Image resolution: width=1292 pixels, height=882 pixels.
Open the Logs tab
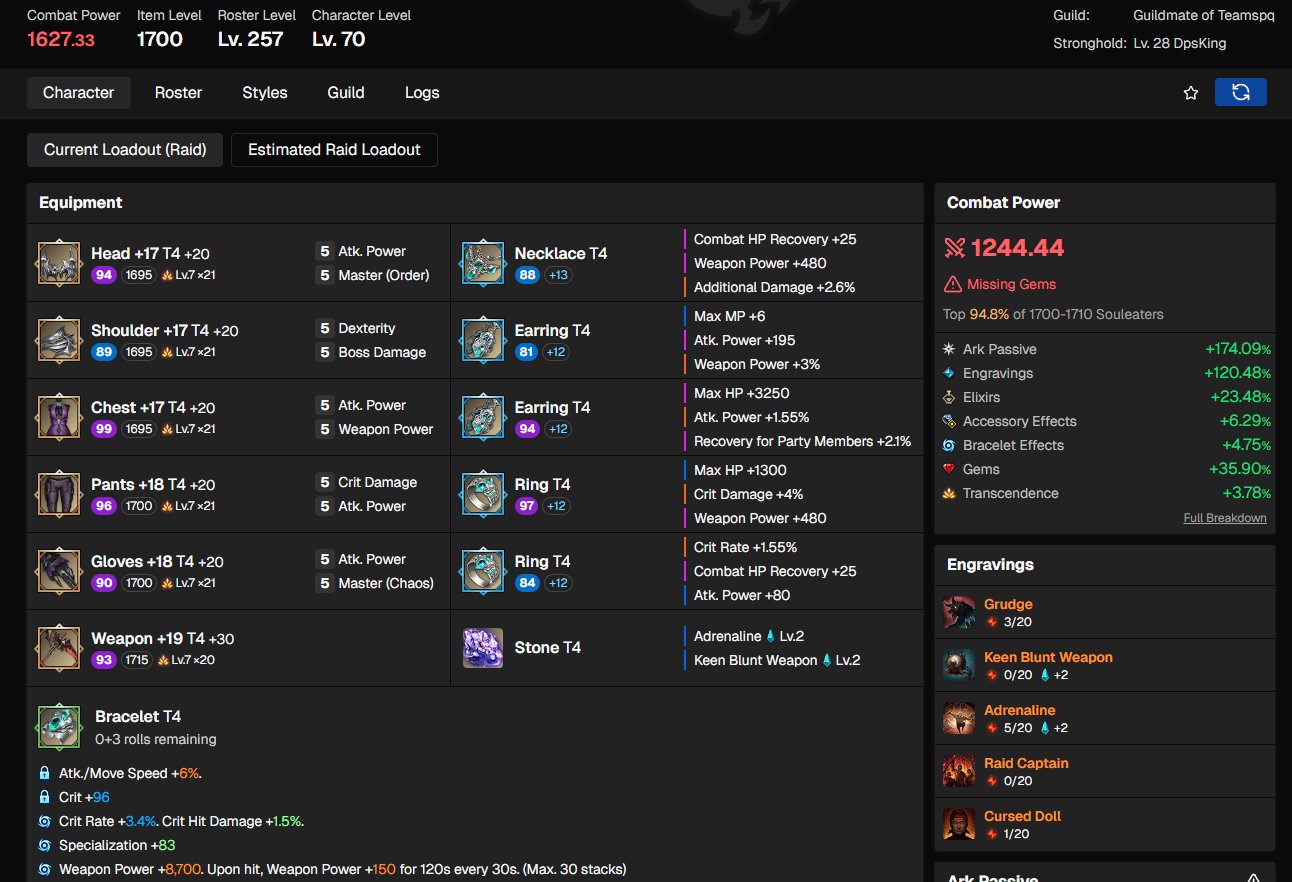point(421,93)
